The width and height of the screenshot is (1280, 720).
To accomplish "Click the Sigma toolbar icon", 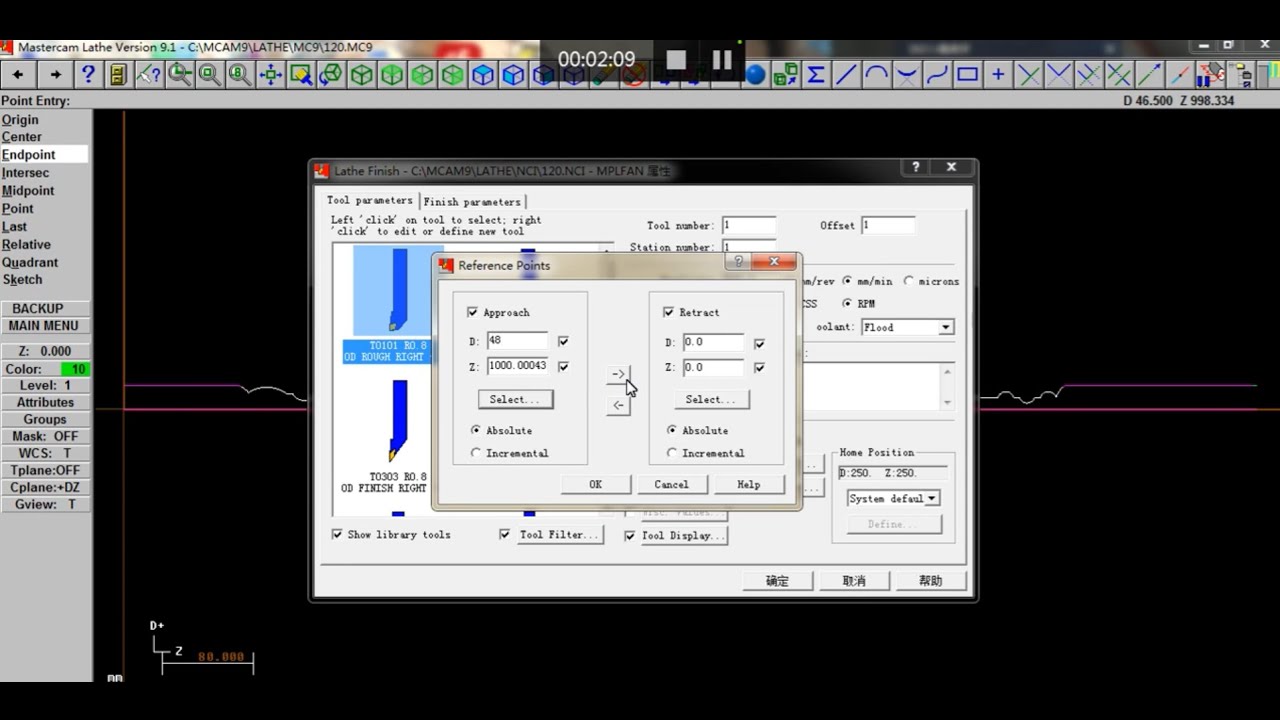I will 816,74.
